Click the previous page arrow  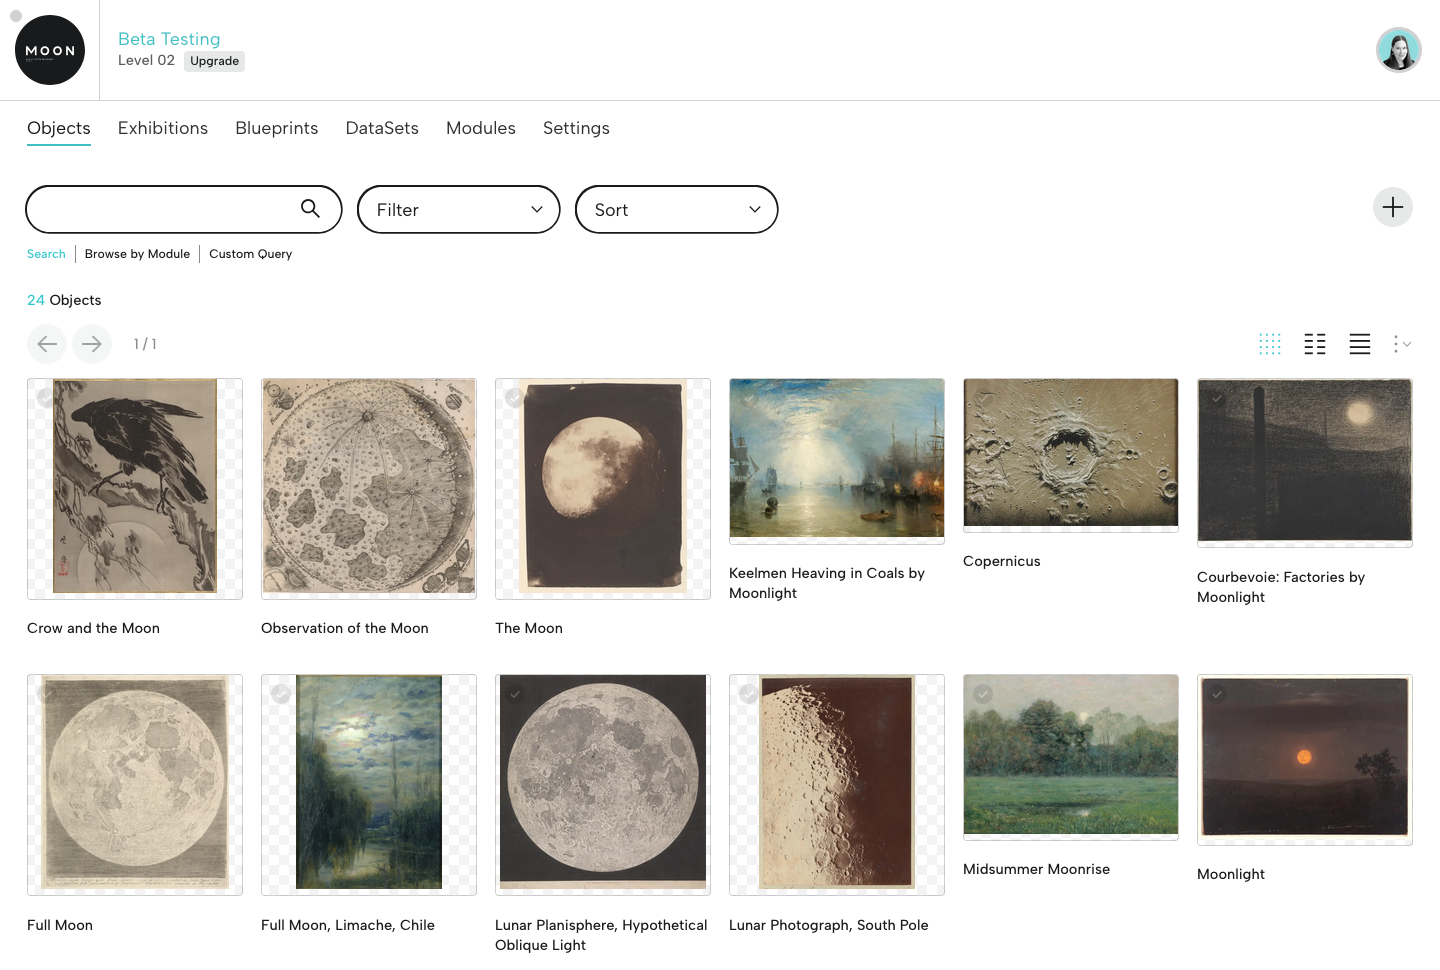click(x=47, y=343)
